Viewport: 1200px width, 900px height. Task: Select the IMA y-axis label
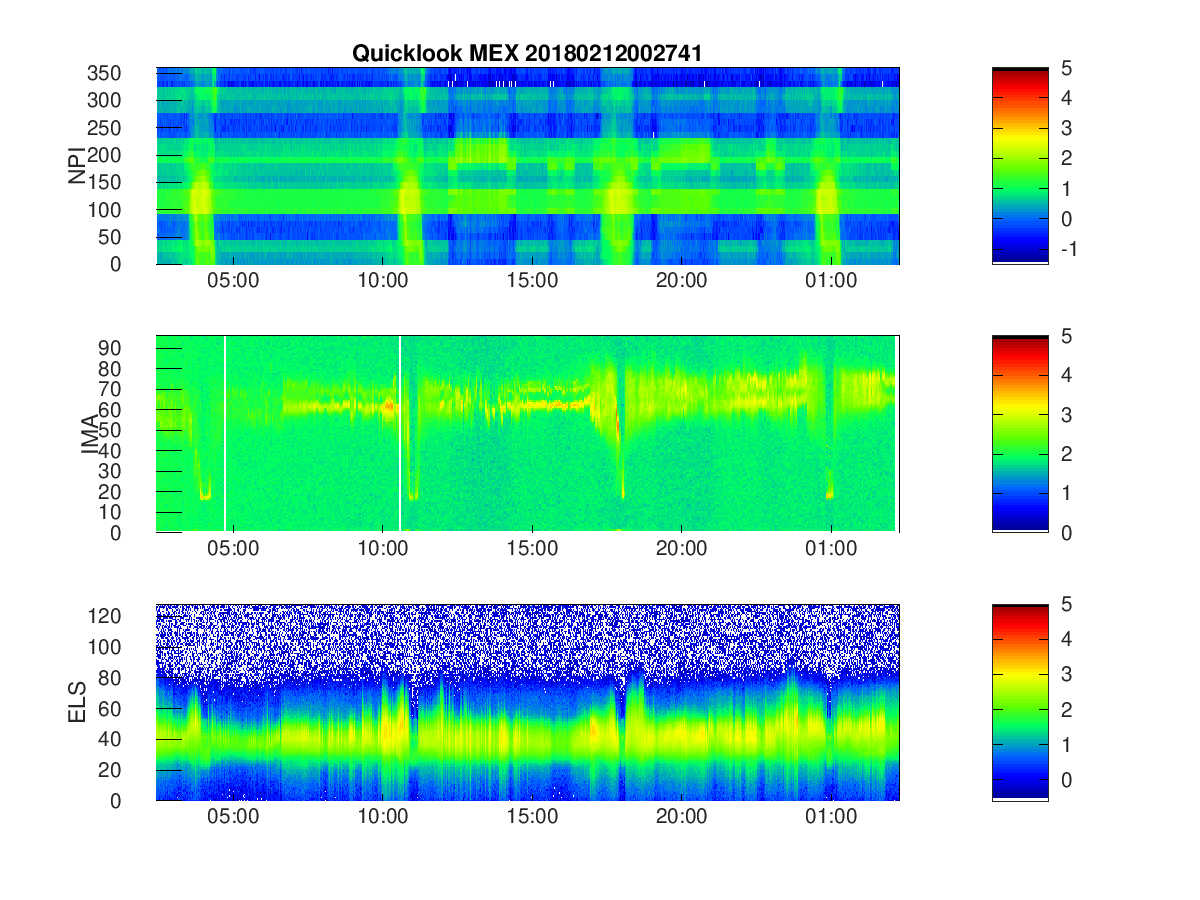(90, 435)
